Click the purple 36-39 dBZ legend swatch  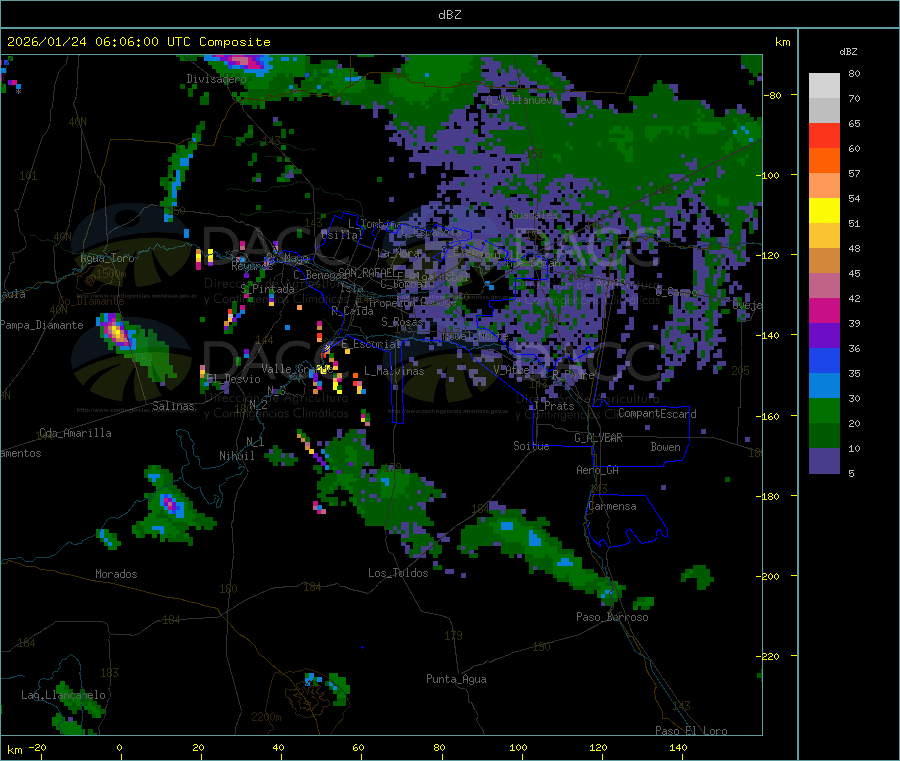click(824, 336)
